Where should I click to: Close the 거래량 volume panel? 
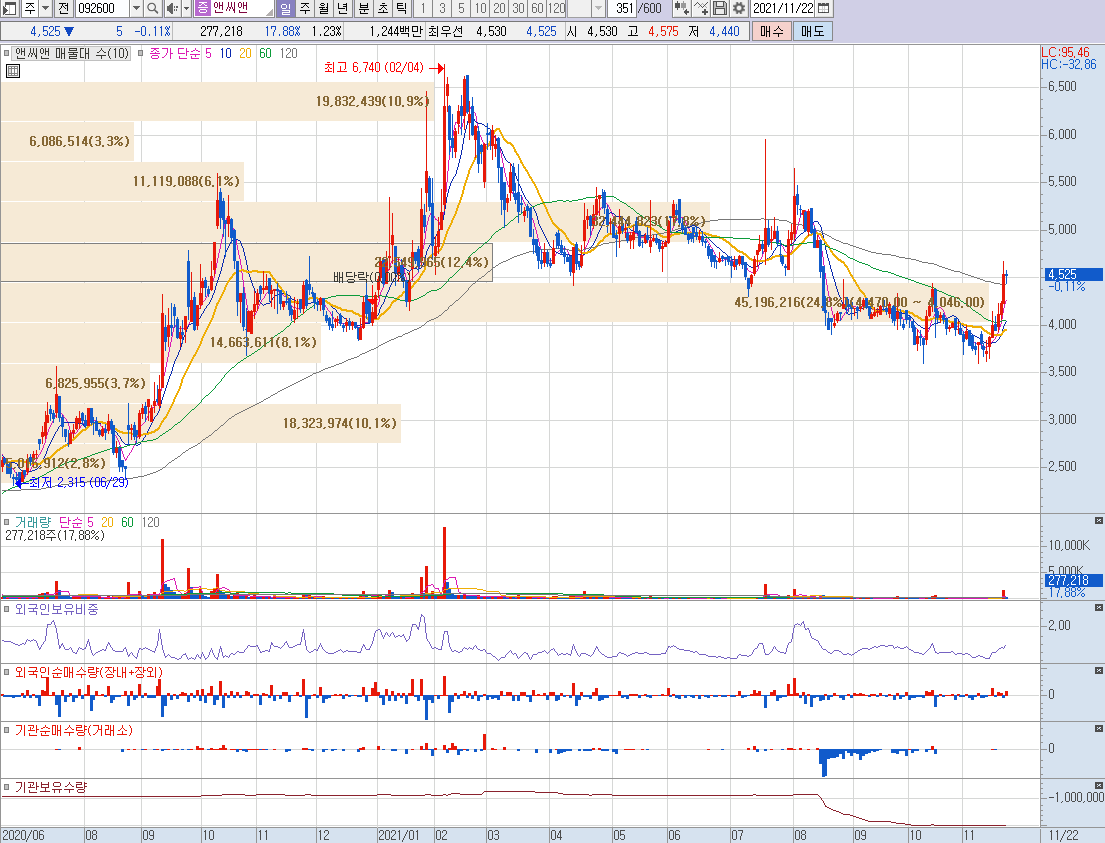(x=1099, y=521)
